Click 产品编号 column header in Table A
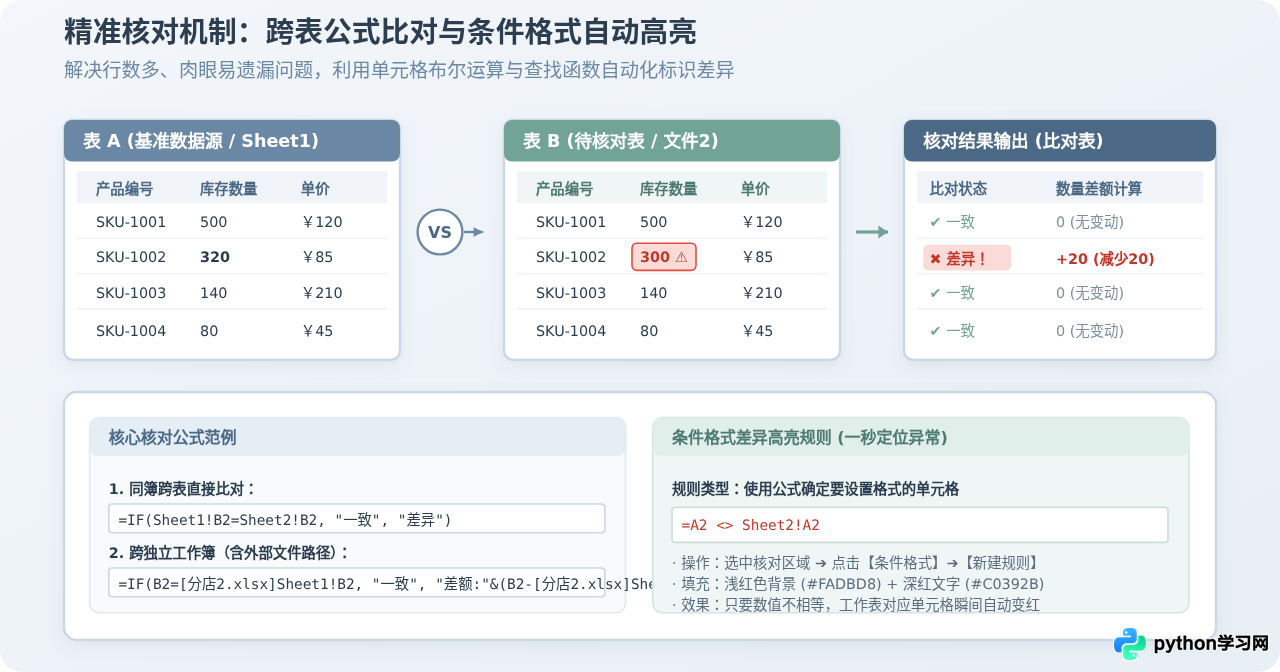 coord(124,188)
